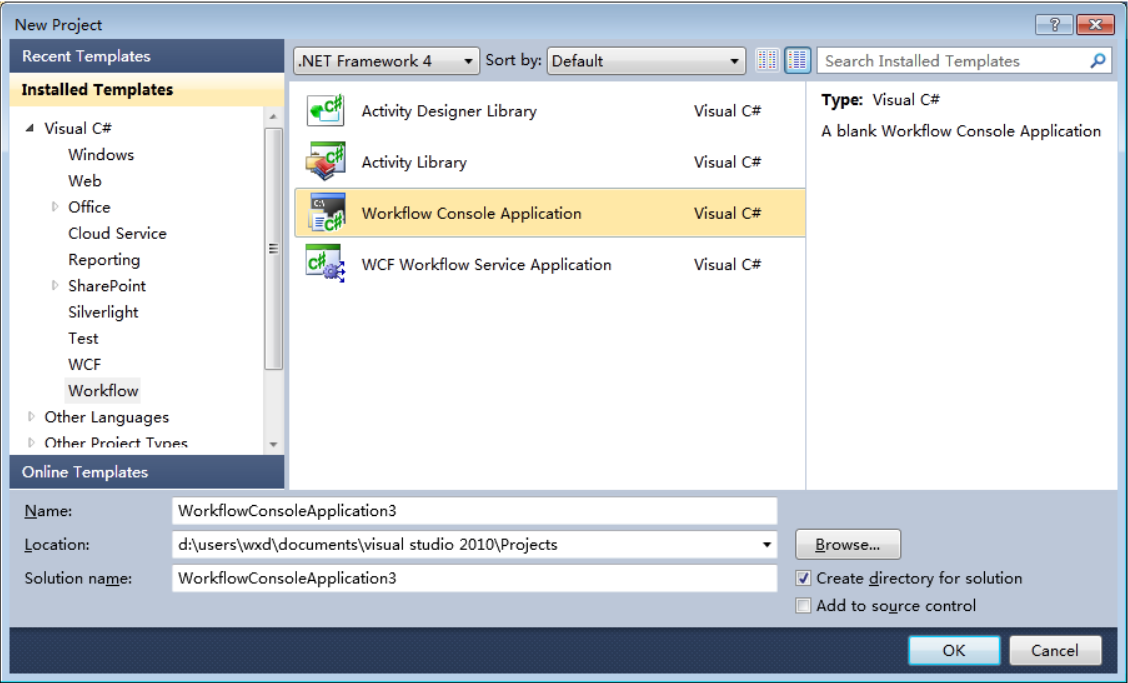The image size is (1128, 683).
Task: Select the Visual C# tree item
Action: 78,128
